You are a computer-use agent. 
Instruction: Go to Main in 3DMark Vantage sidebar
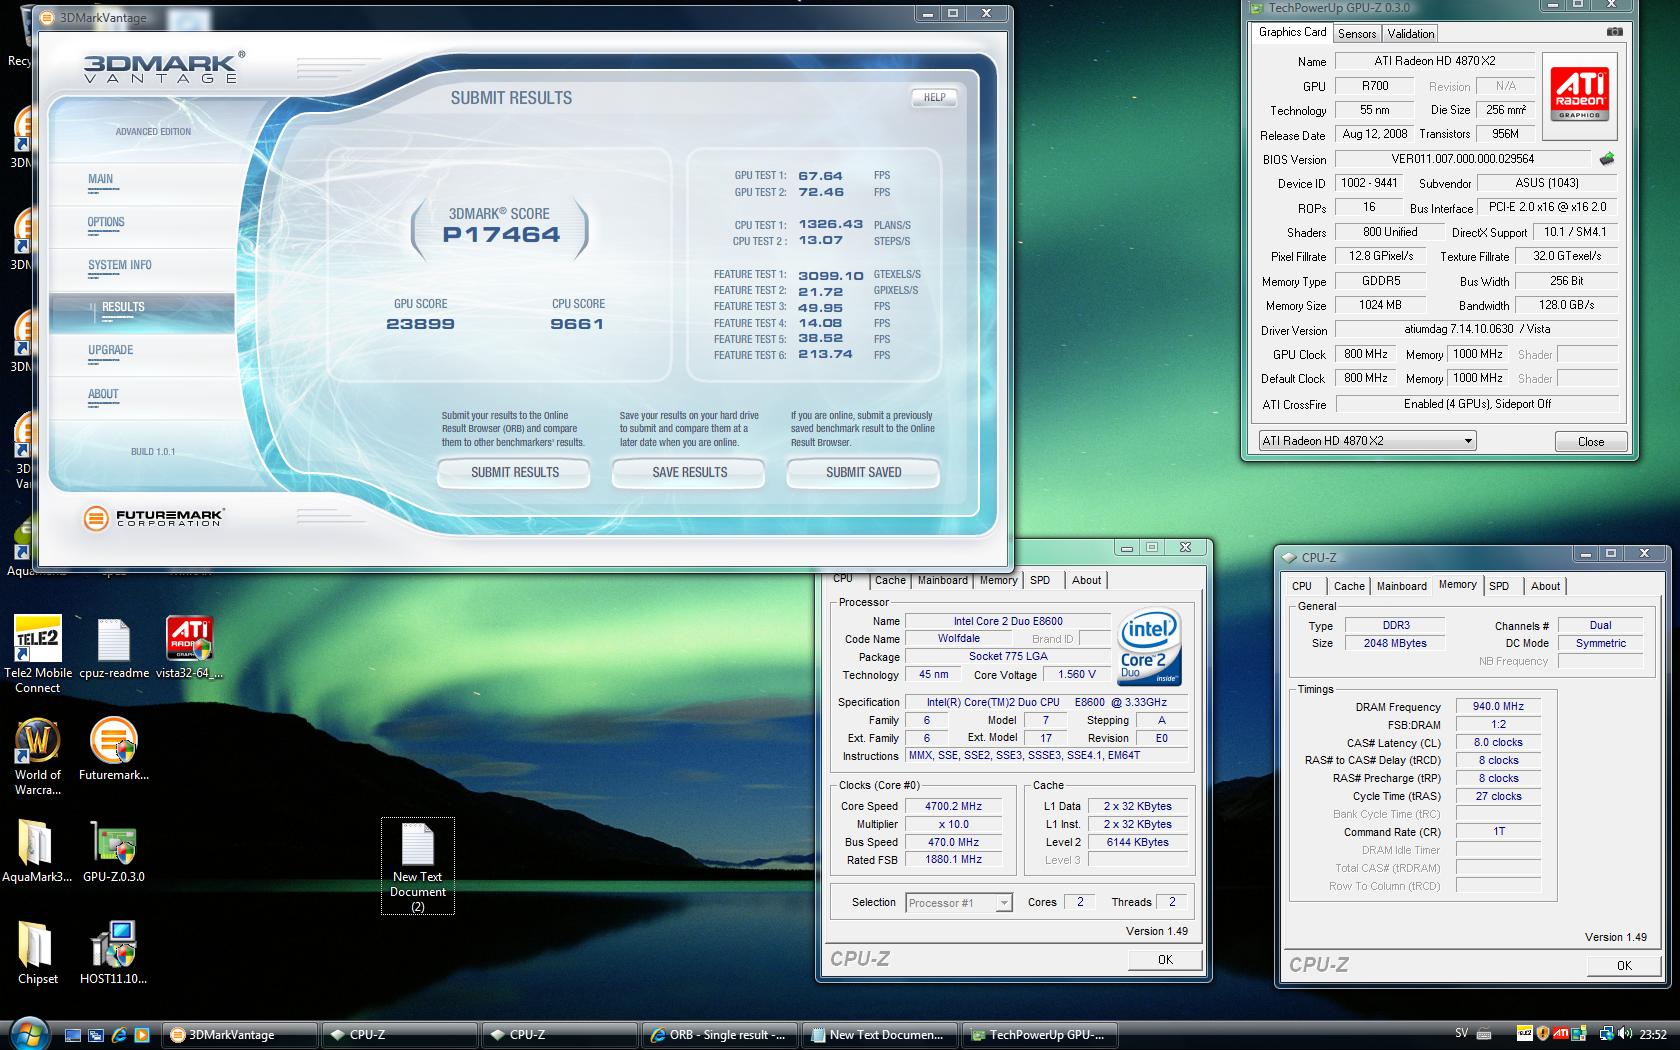pyautogui.click(x=100, y=180)
